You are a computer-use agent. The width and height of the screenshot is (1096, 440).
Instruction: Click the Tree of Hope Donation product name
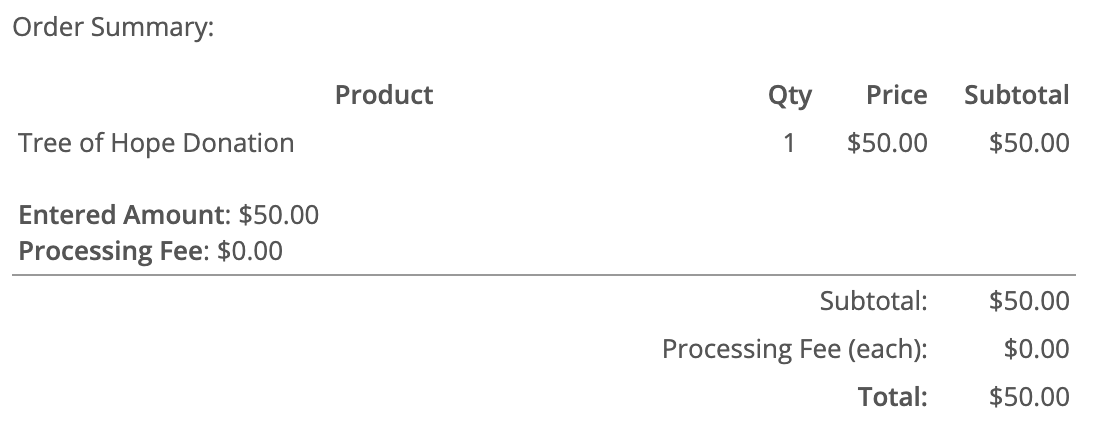[x=156, y=143]
